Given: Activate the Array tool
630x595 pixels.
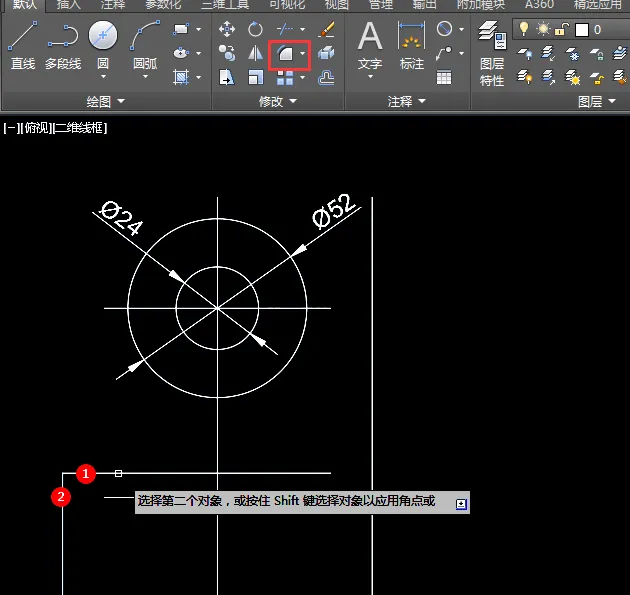Looking at the screenshot, I should pyautogui.click(x=285, y=78).
